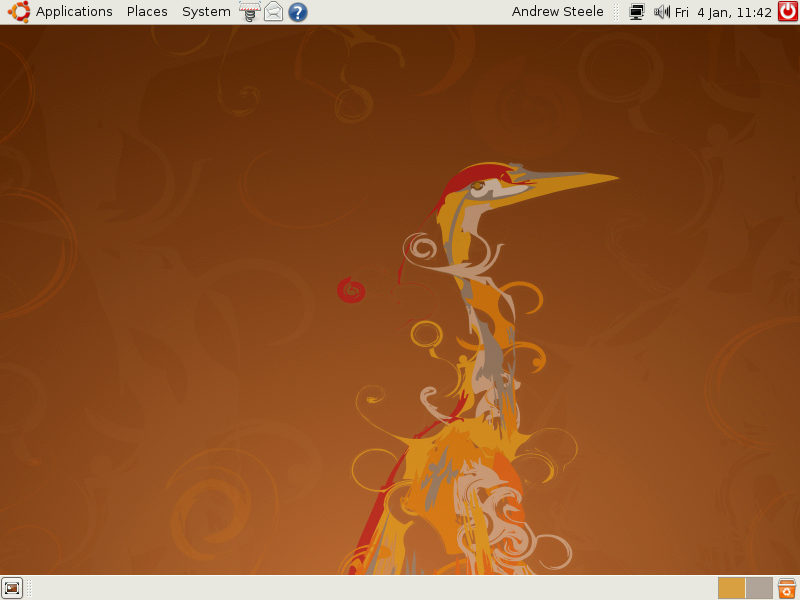Image resolution: width=800 pixels, height=600 pixels.
Task: Click the network connection monitor icon
Action: click(637, 12)
